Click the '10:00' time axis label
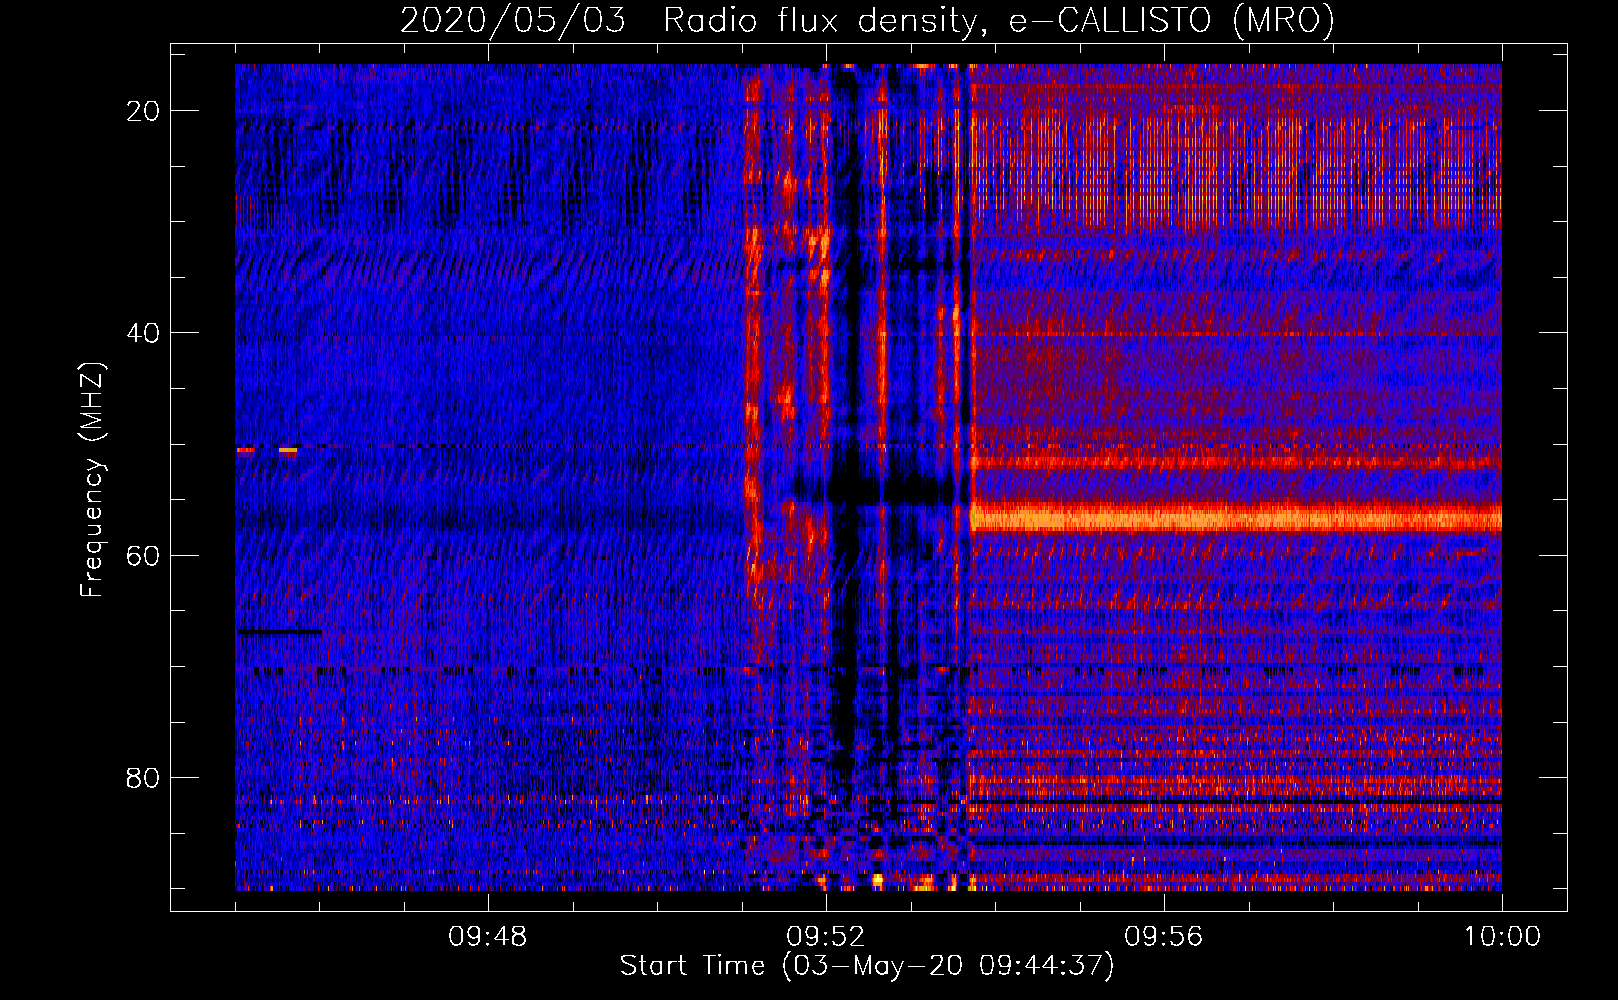Viewport: 1618px width, 1000px height. point(1502,937)
